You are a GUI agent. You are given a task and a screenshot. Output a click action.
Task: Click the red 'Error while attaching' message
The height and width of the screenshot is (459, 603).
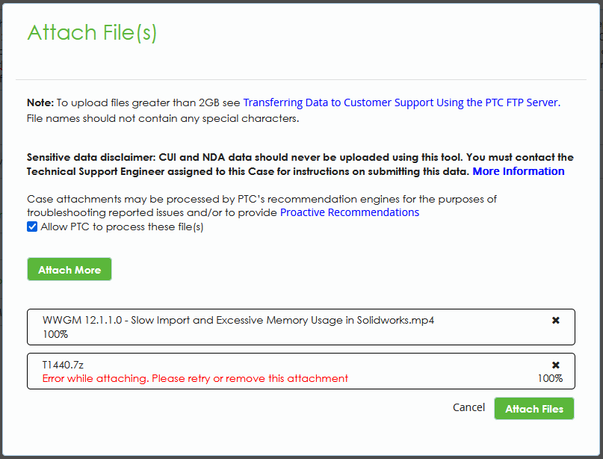click(195, 378)
